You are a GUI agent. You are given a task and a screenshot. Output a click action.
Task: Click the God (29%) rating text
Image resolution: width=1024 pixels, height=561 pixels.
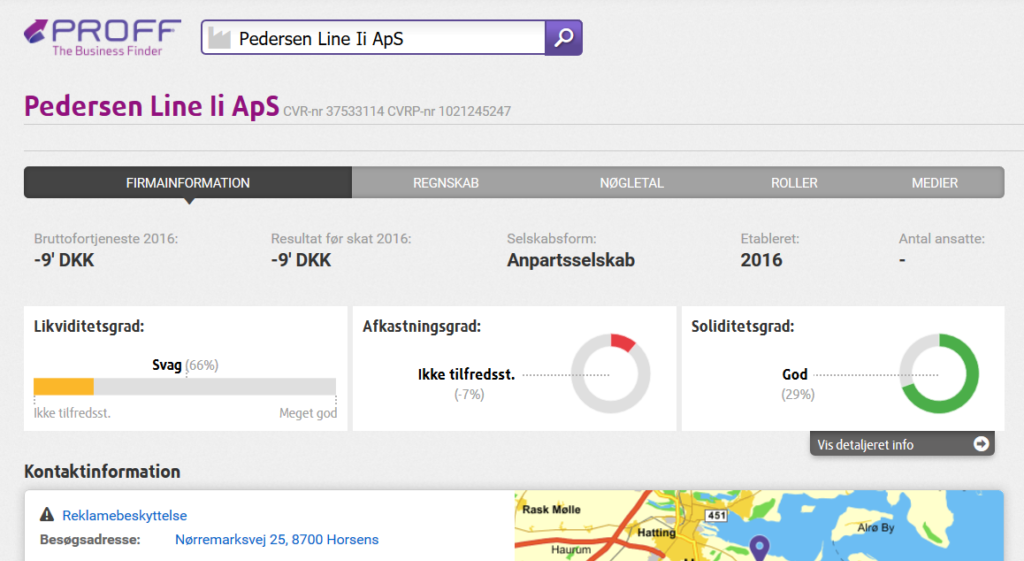(797, 383)
